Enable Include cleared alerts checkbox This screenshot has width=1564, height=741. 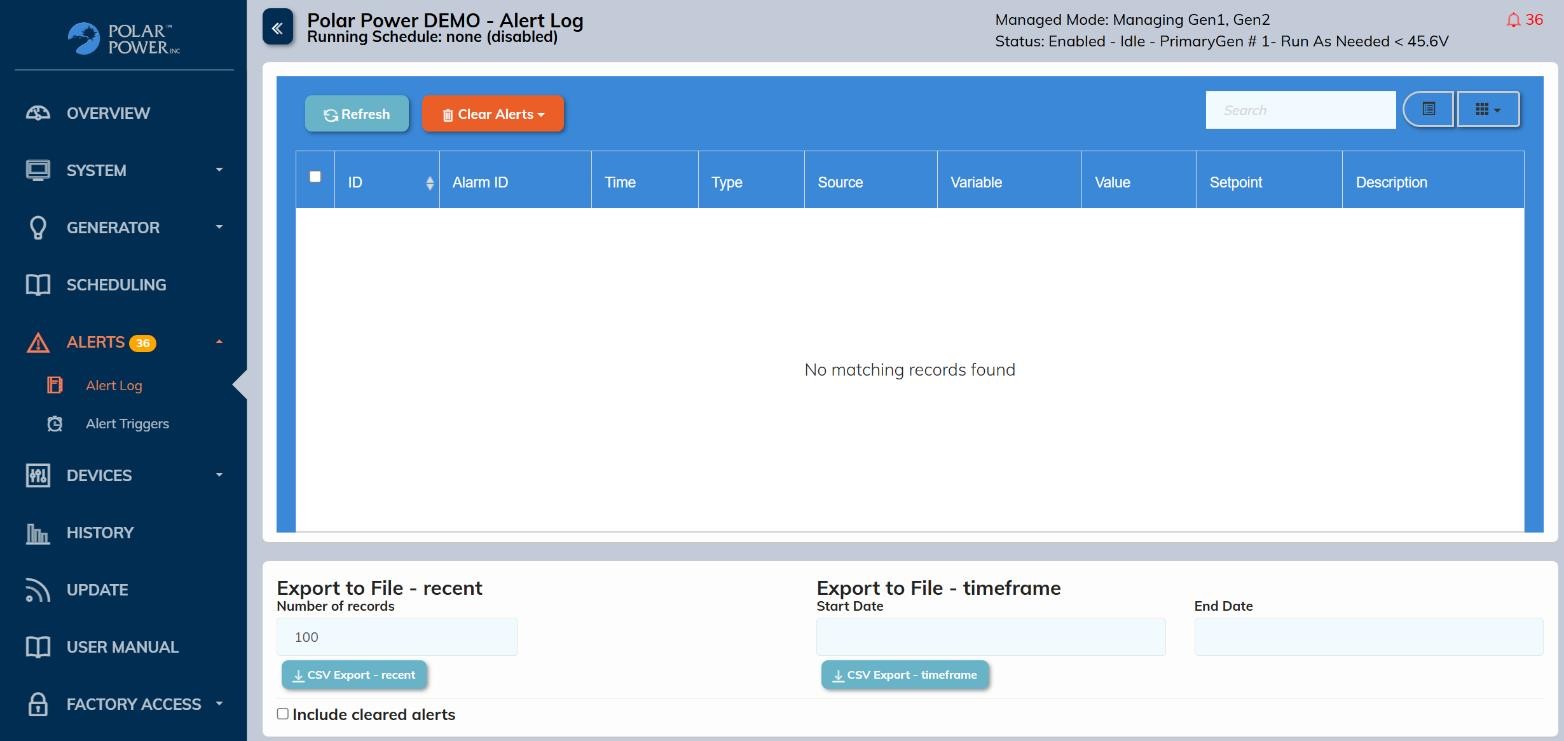click(x=283, y=714)
